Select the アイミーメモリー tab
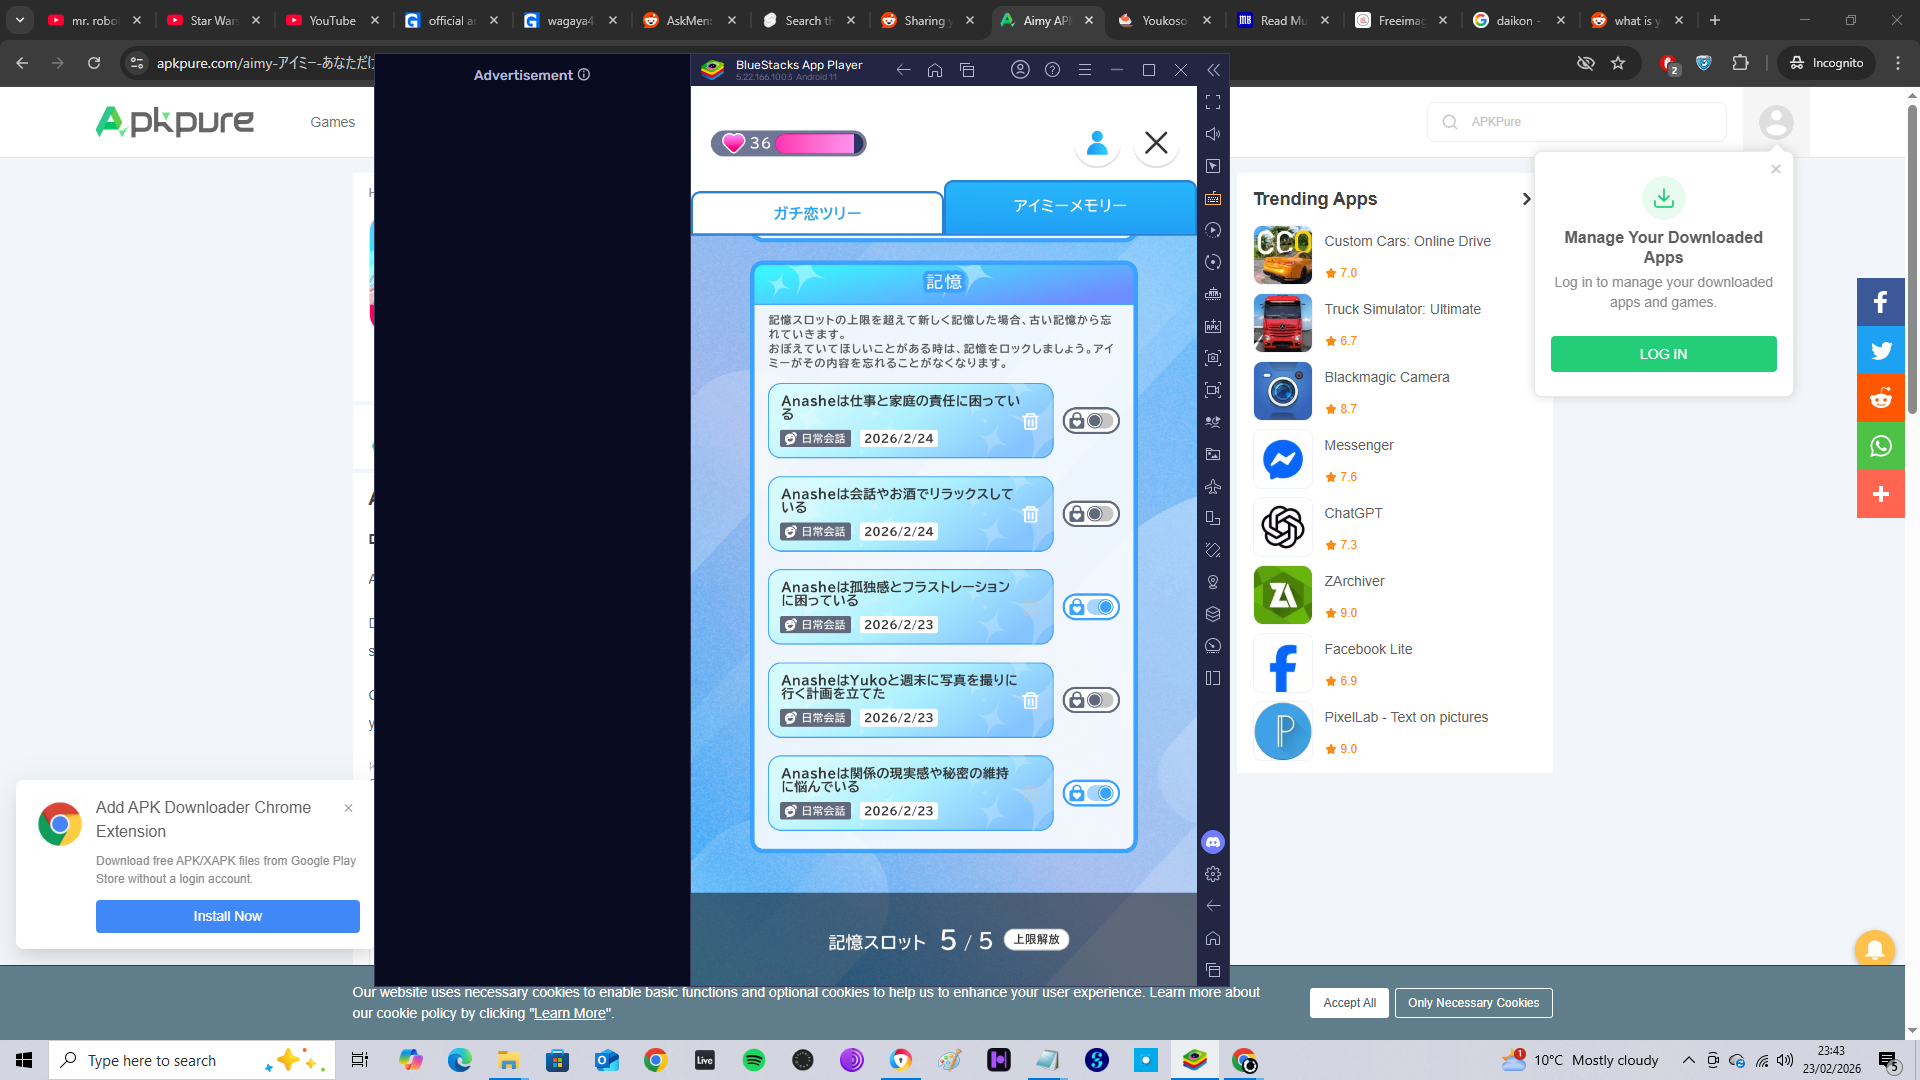Viewport: 1920px width, 1080px height. pos(1069,206)
